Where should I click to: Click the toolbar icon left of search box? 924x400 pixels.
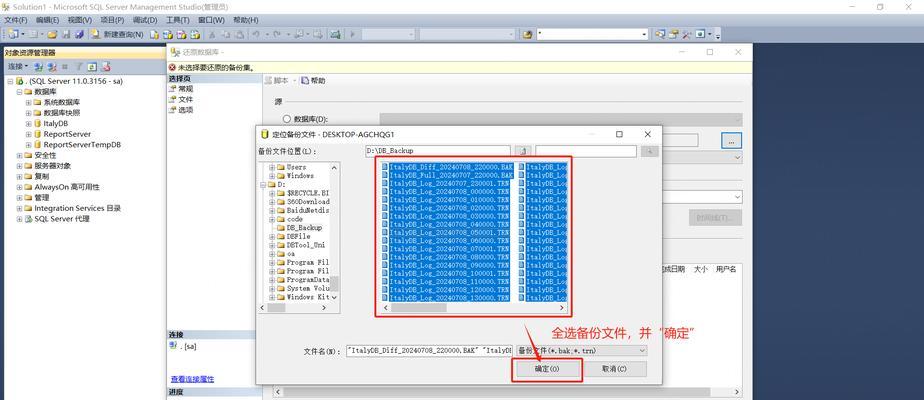coord(527,34)
